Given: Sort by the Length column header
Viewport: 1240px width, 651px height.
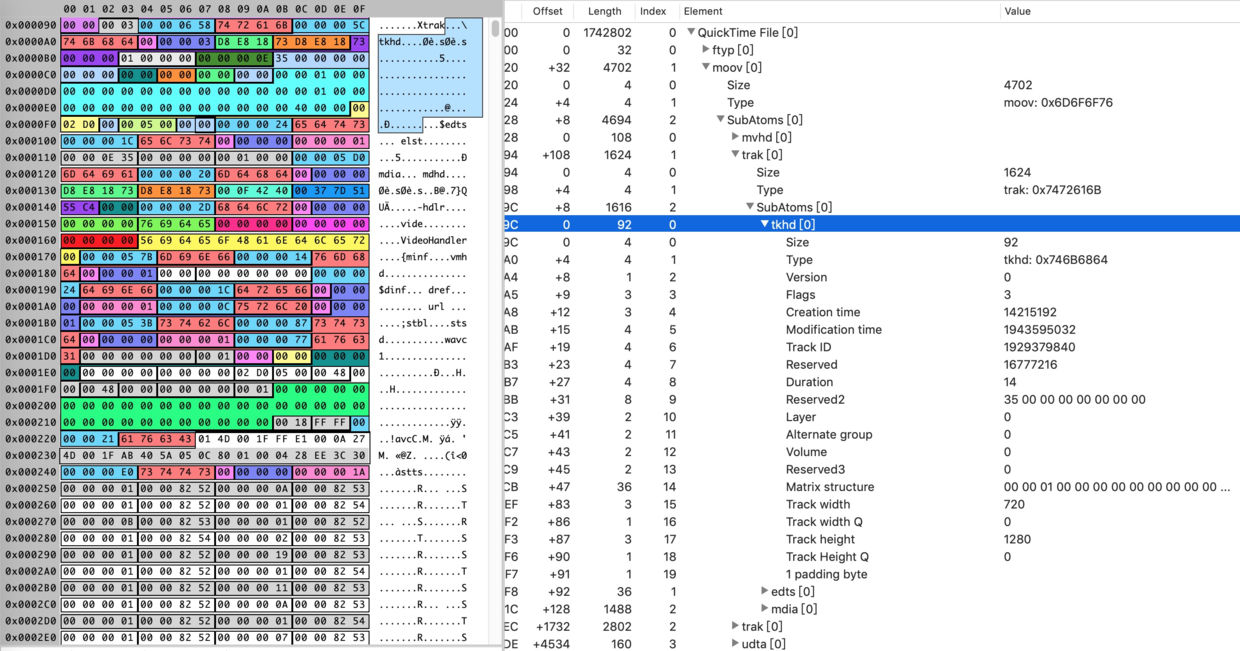Looking at the screenshot, I should 604,11.
